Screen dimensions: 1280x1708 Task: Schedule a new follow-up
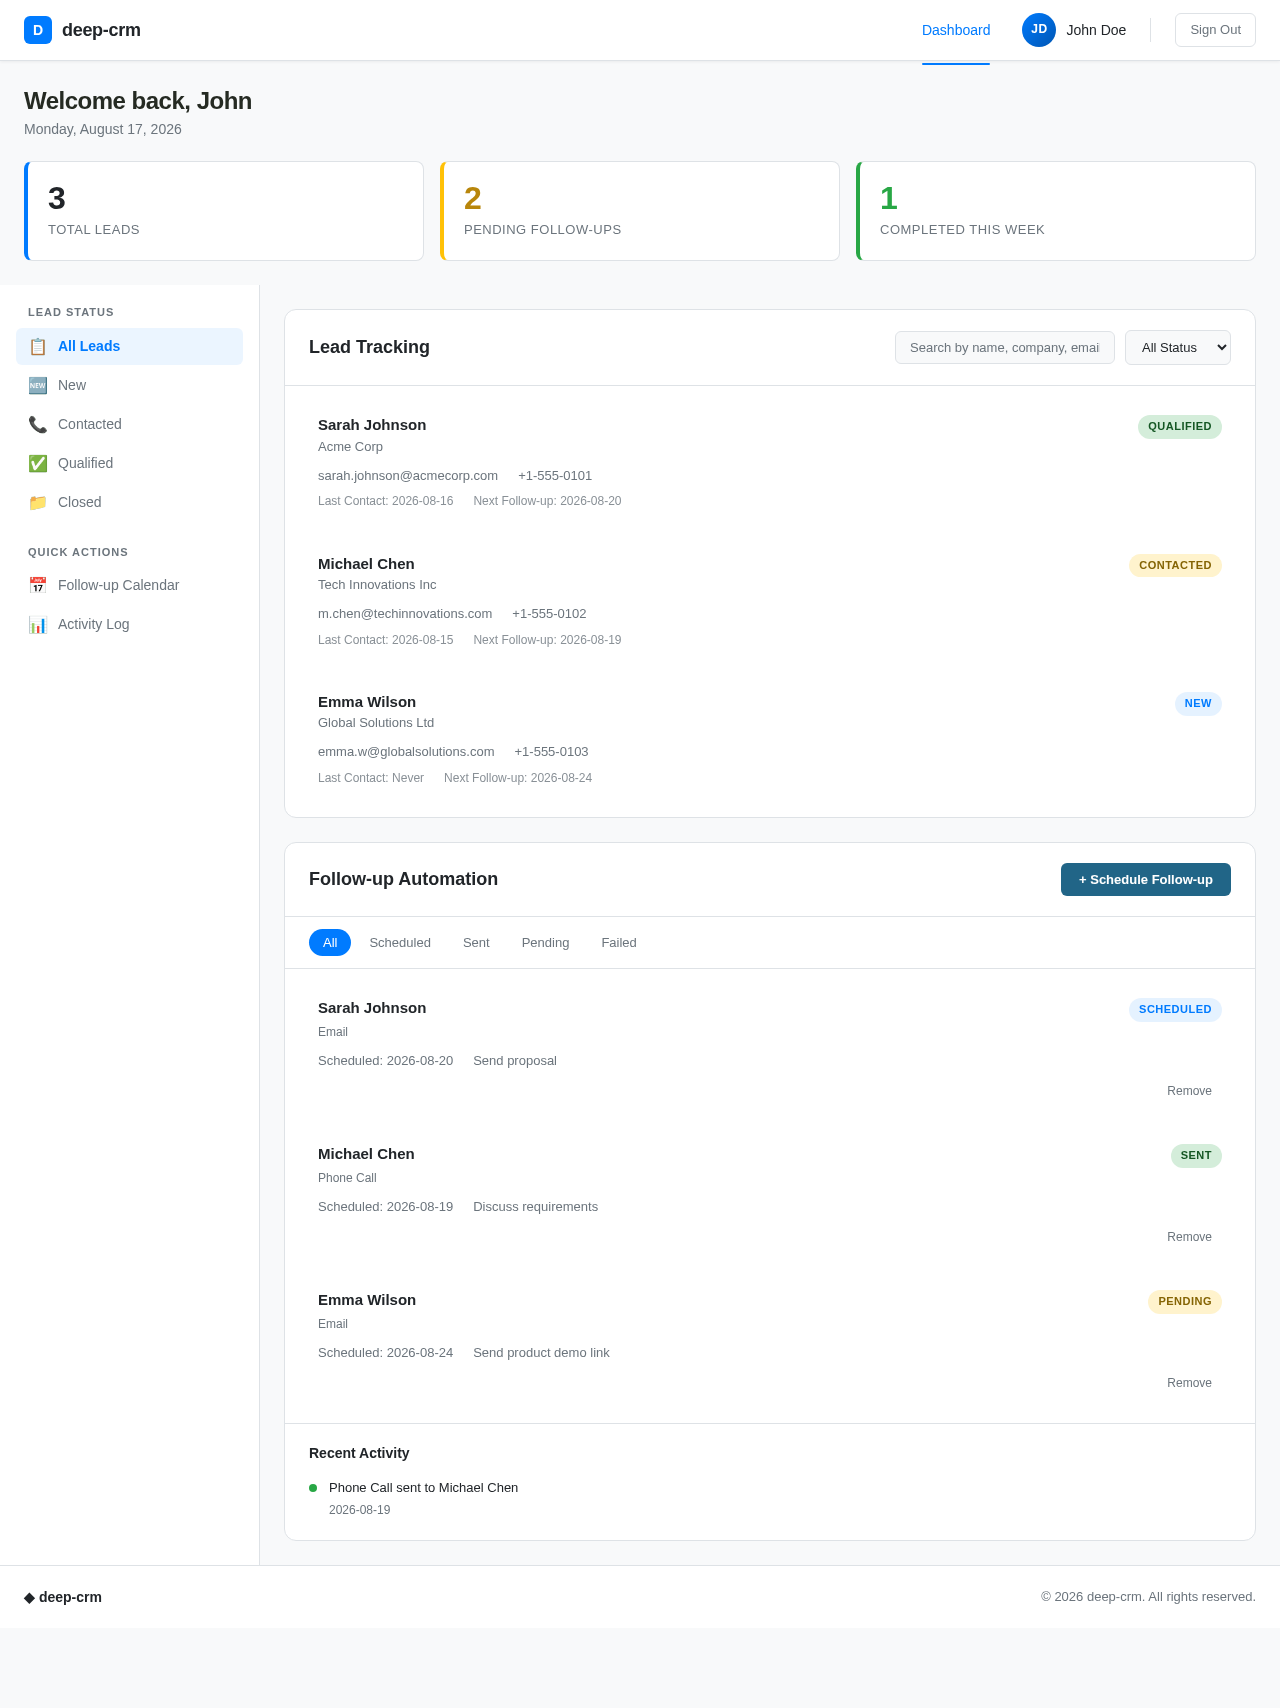coord(1146,879)
